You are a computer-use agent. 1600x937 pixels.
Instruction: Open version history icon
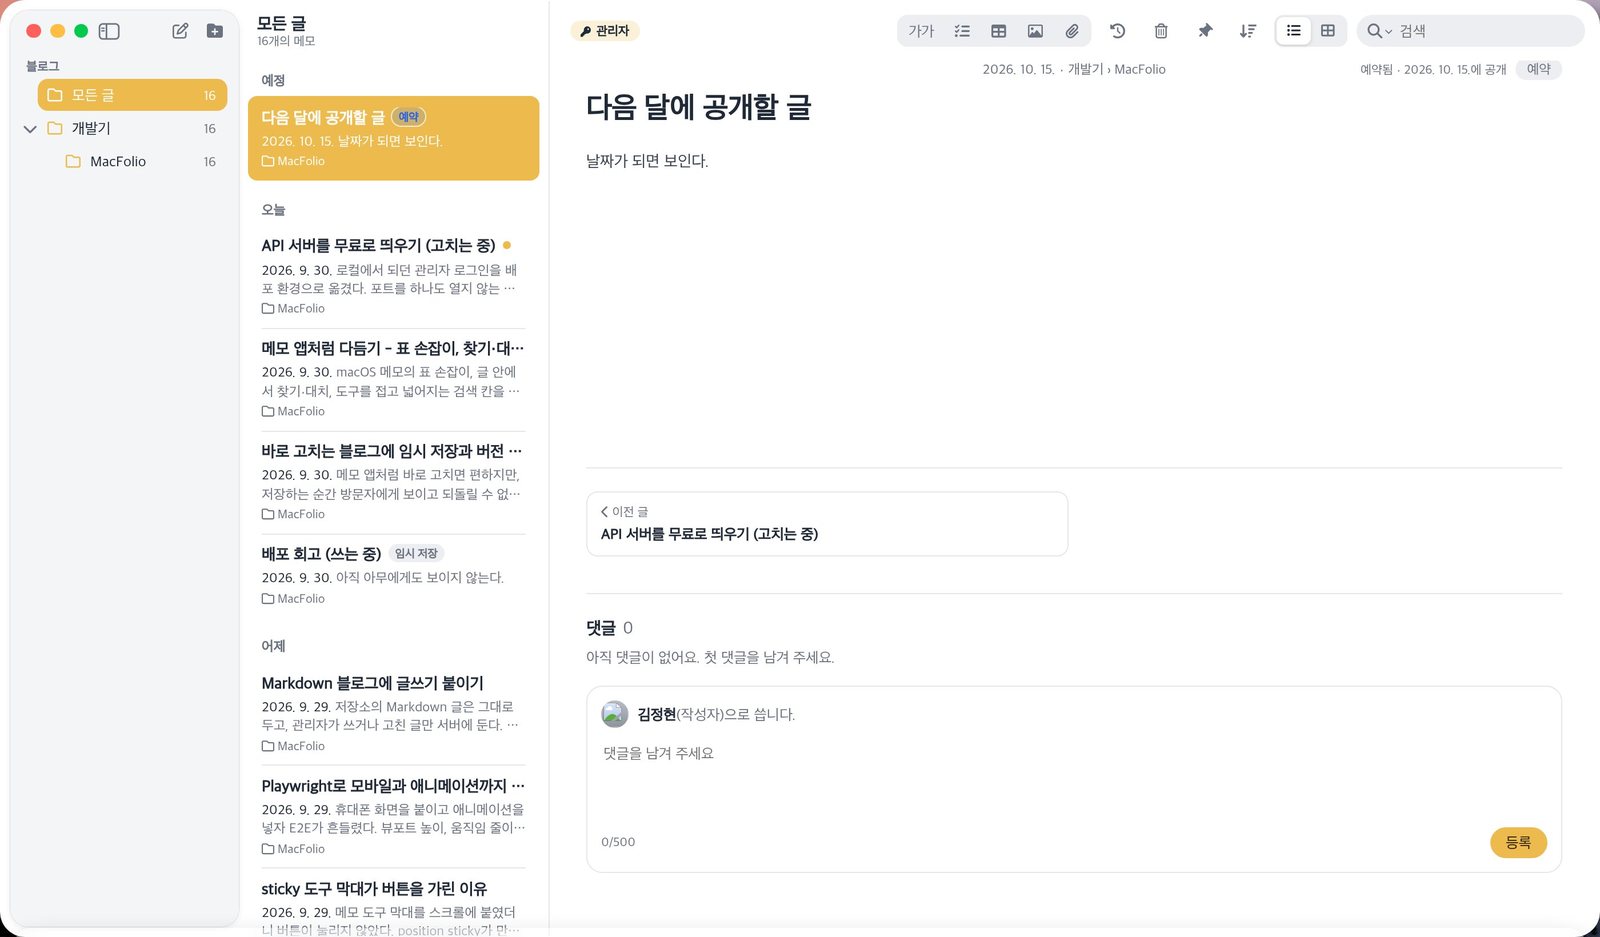1118,31
